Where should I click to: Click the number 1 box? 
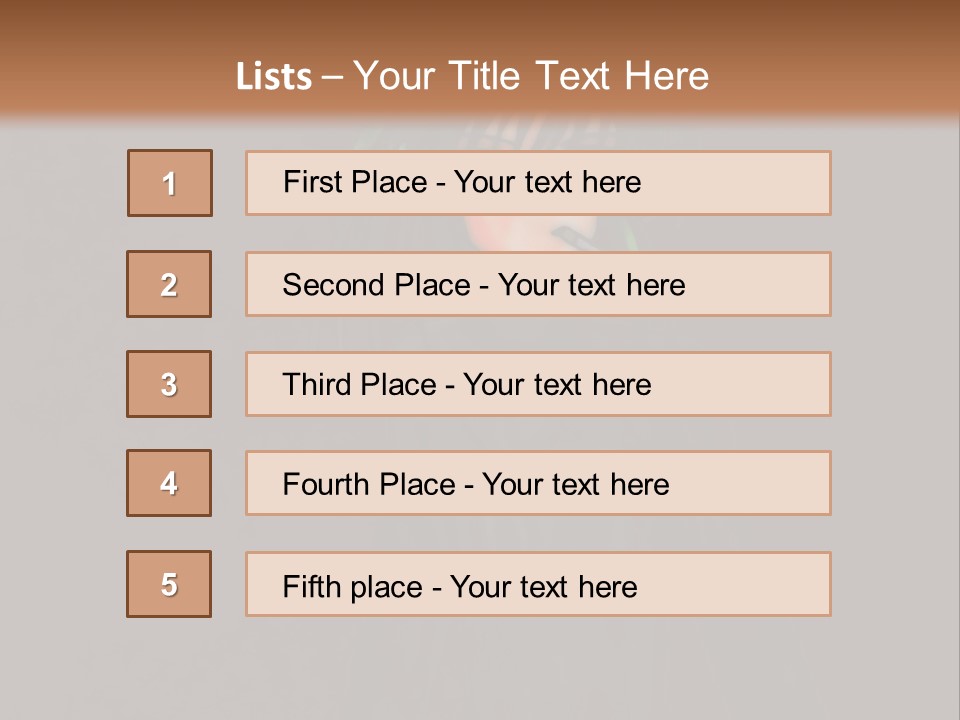pos(170,183)
